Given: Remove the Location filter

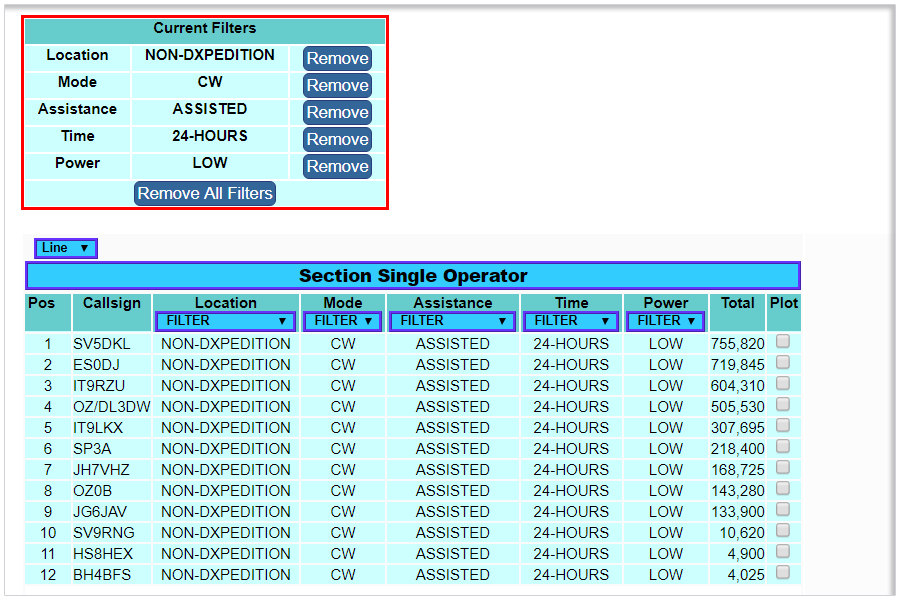Looking at the screenshot, I should tap(337, 58).
